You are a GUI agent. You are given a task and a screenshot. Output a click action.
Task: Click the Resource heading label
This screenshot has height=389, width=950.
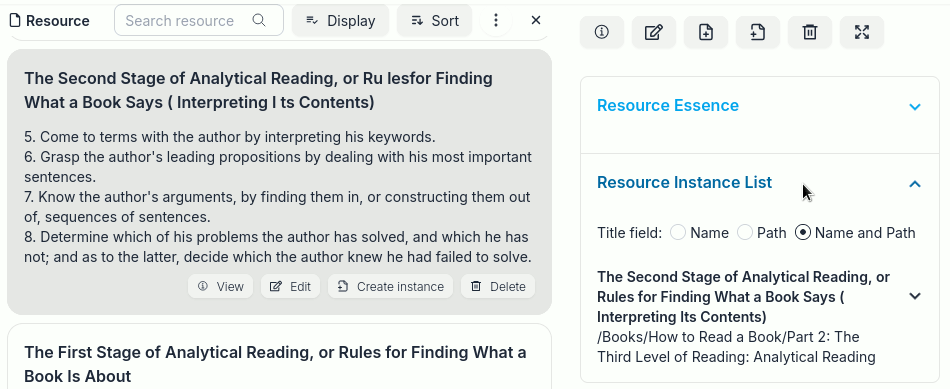click(x=58, y=21)
